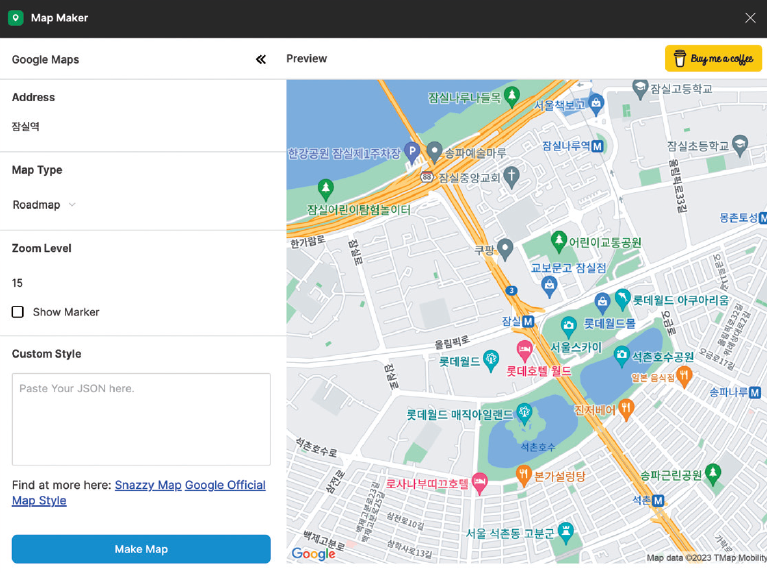Click the Buy me a coffee button
Image resolution: width=767 pixels, height=573 pixels.
click(713, 59)
